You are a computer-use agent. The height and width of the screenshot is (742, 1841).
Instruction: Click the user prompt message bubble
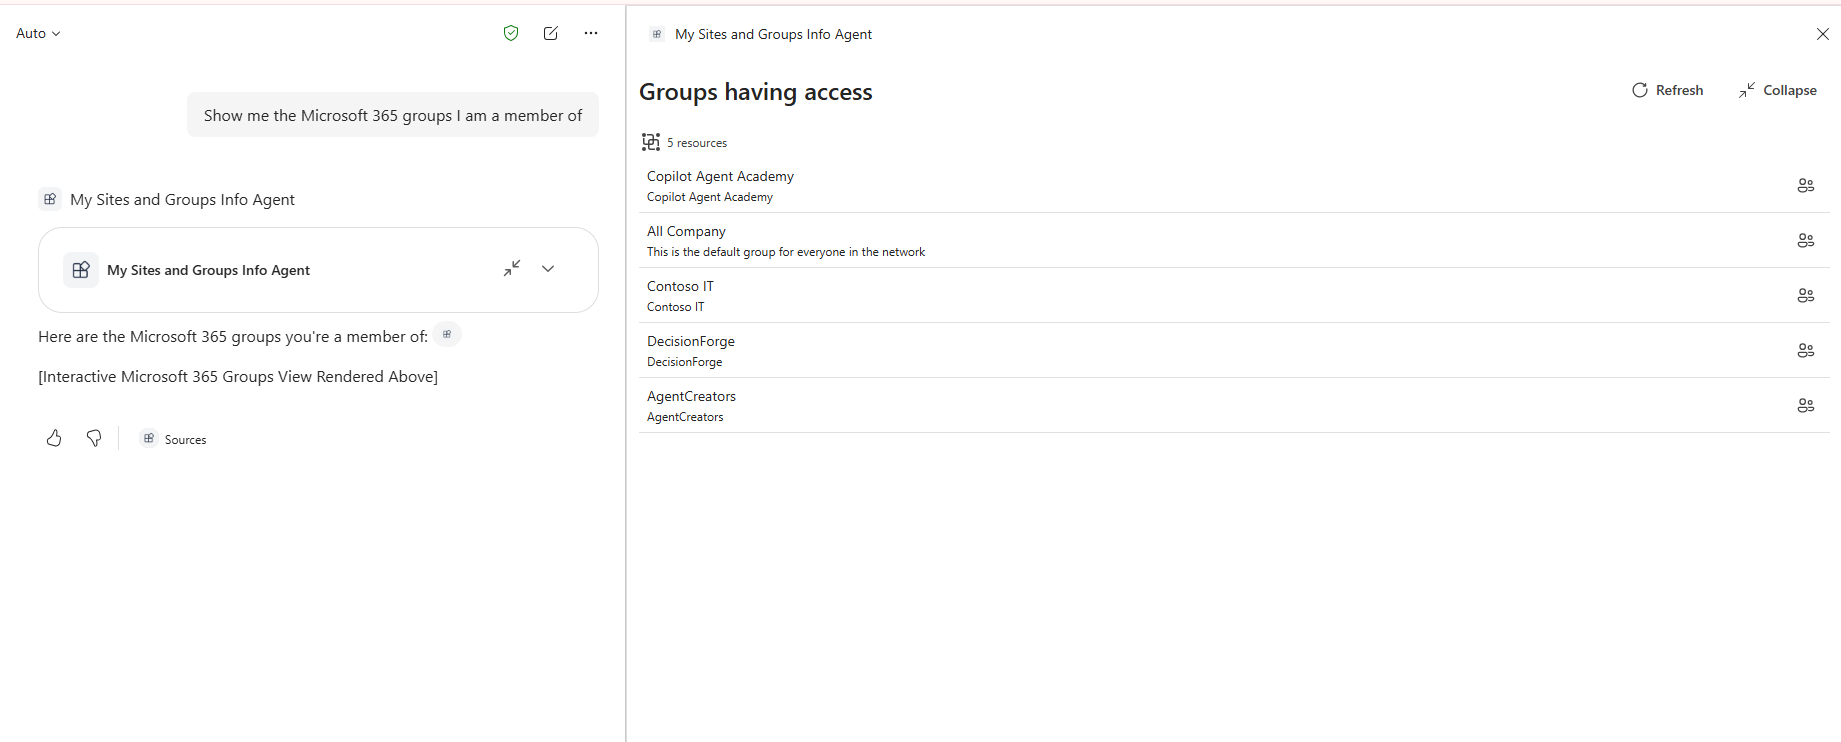(393, 115)
